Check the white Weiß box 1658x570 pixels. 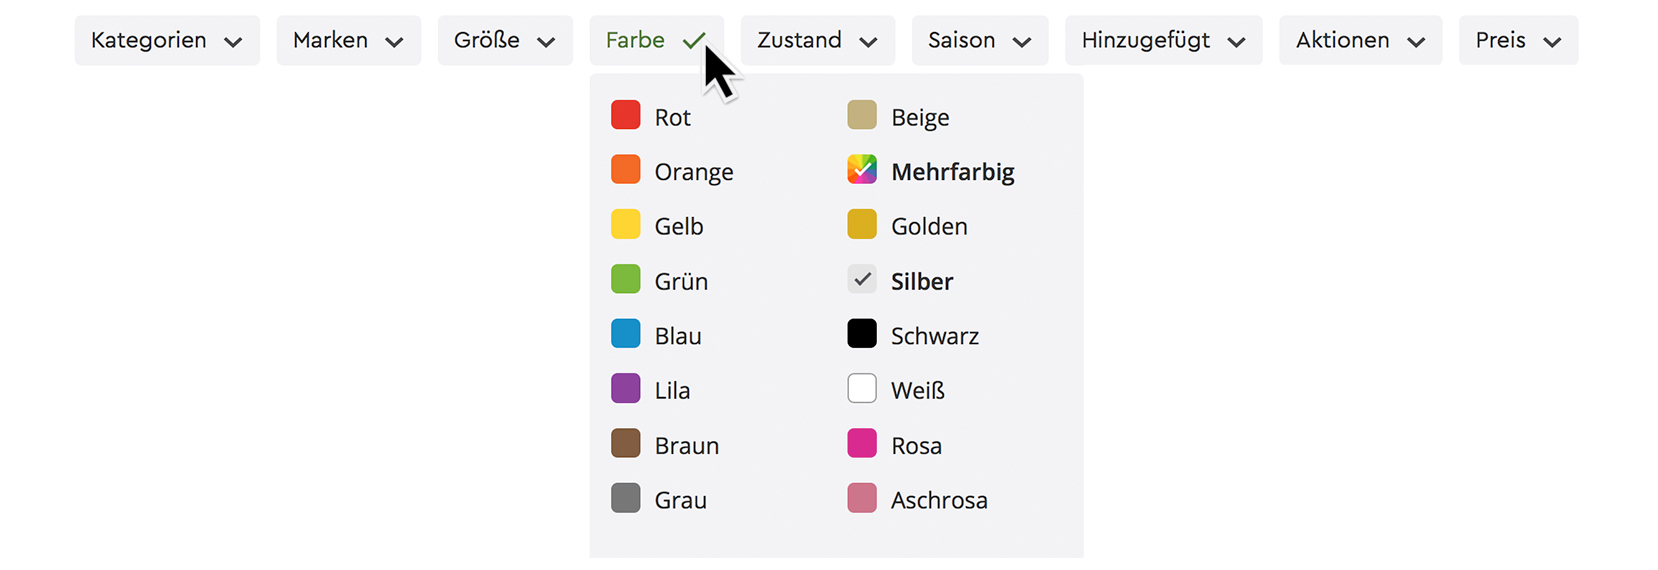coord(862,389)
